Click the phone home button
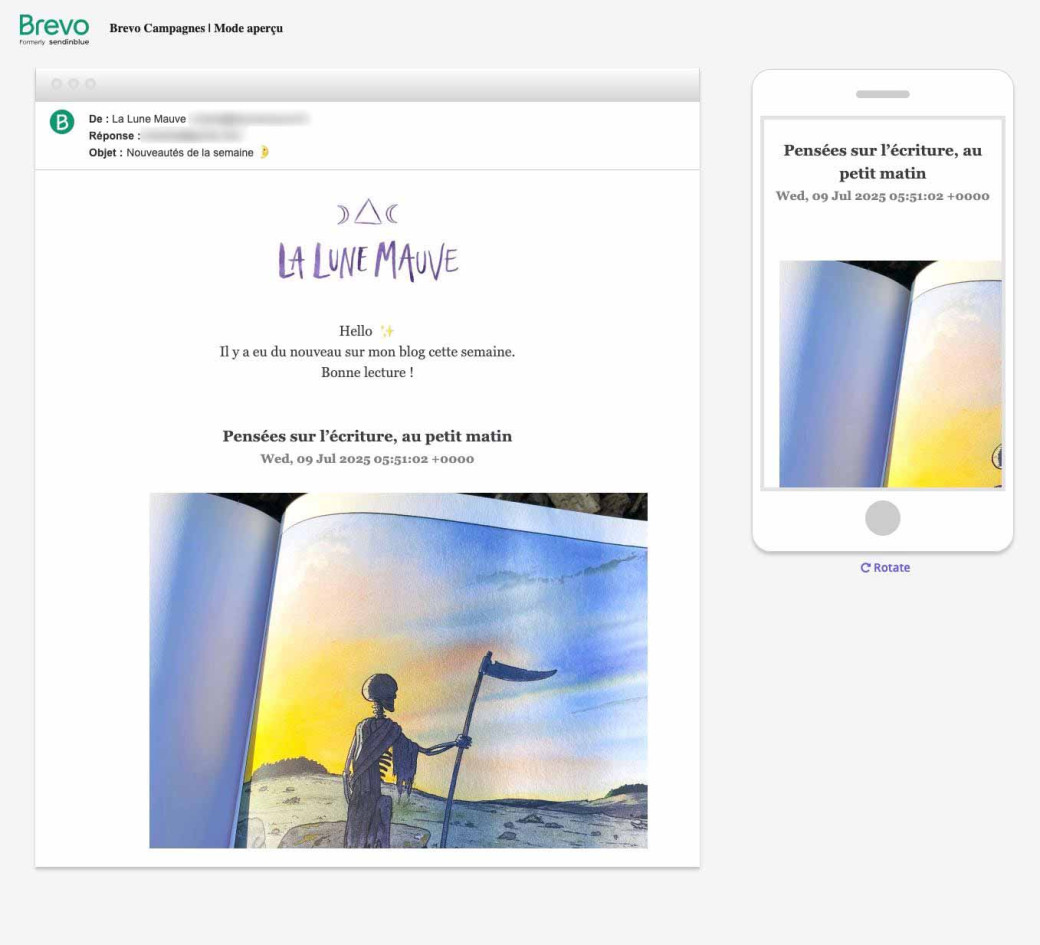The width and height of the screenshot is (1040, 945). click(x=883, y=518)
